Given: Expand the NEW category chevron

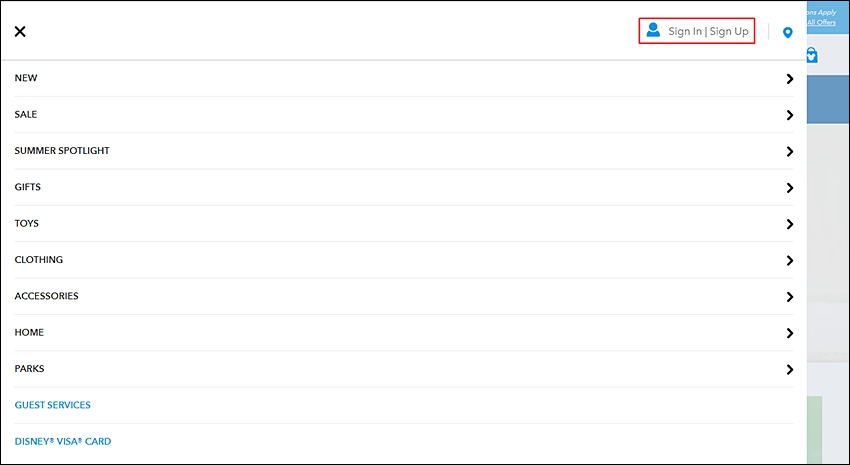Looking at the screenshot, I should (x=790, y=79).
